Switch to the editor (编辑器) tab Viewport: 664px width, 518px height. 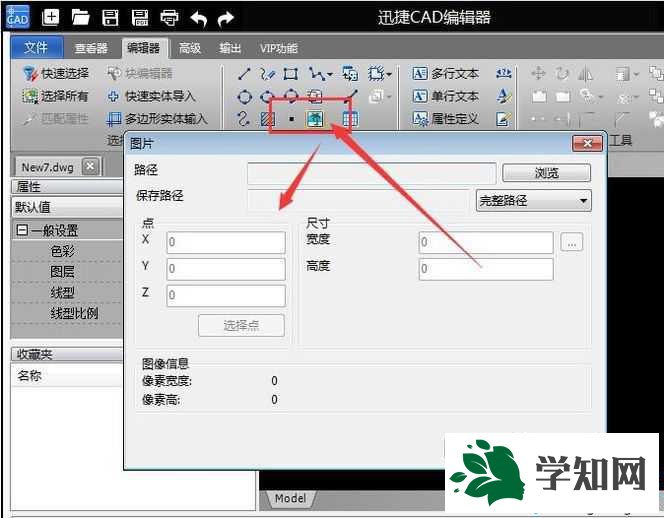[144, 48]
